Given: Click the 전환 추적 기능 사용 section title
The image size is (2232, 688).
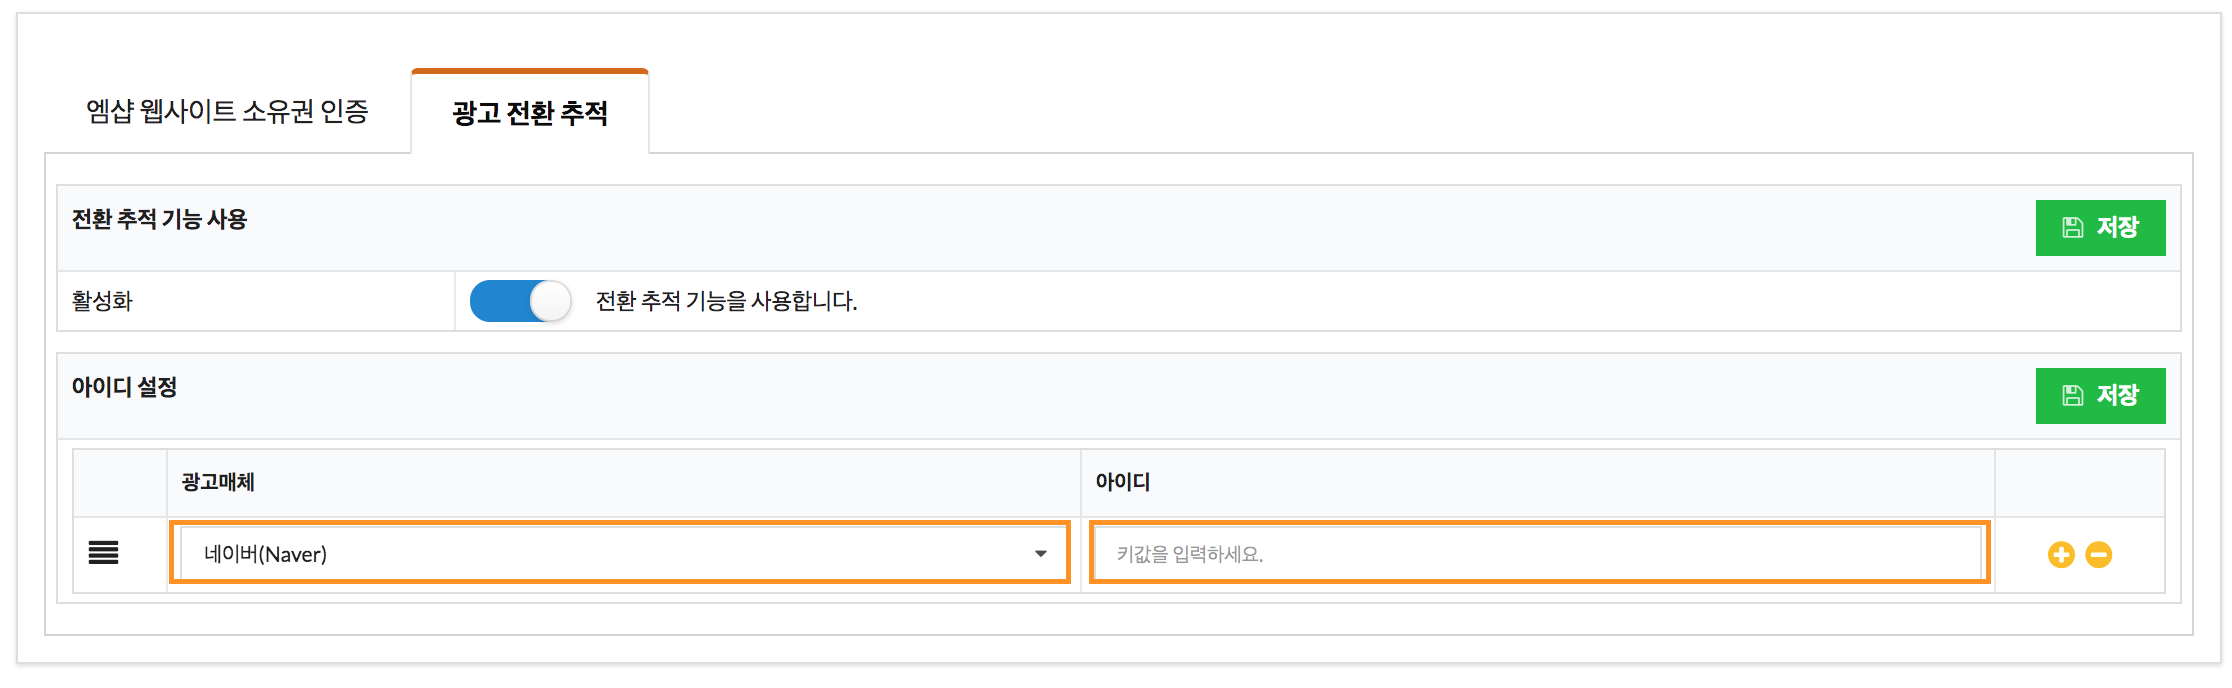Looking at the screenshot, I should click(x=159, y=219).
